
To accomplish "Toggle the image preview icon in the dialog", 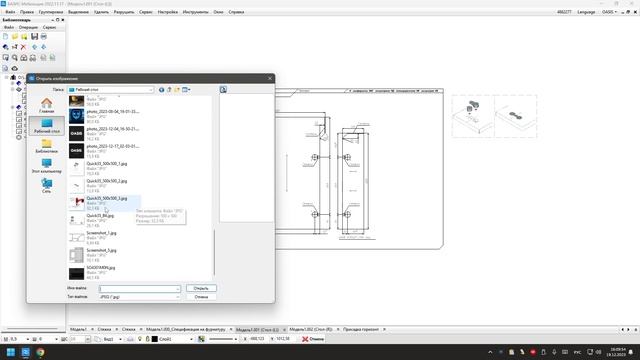I will 223,89.
